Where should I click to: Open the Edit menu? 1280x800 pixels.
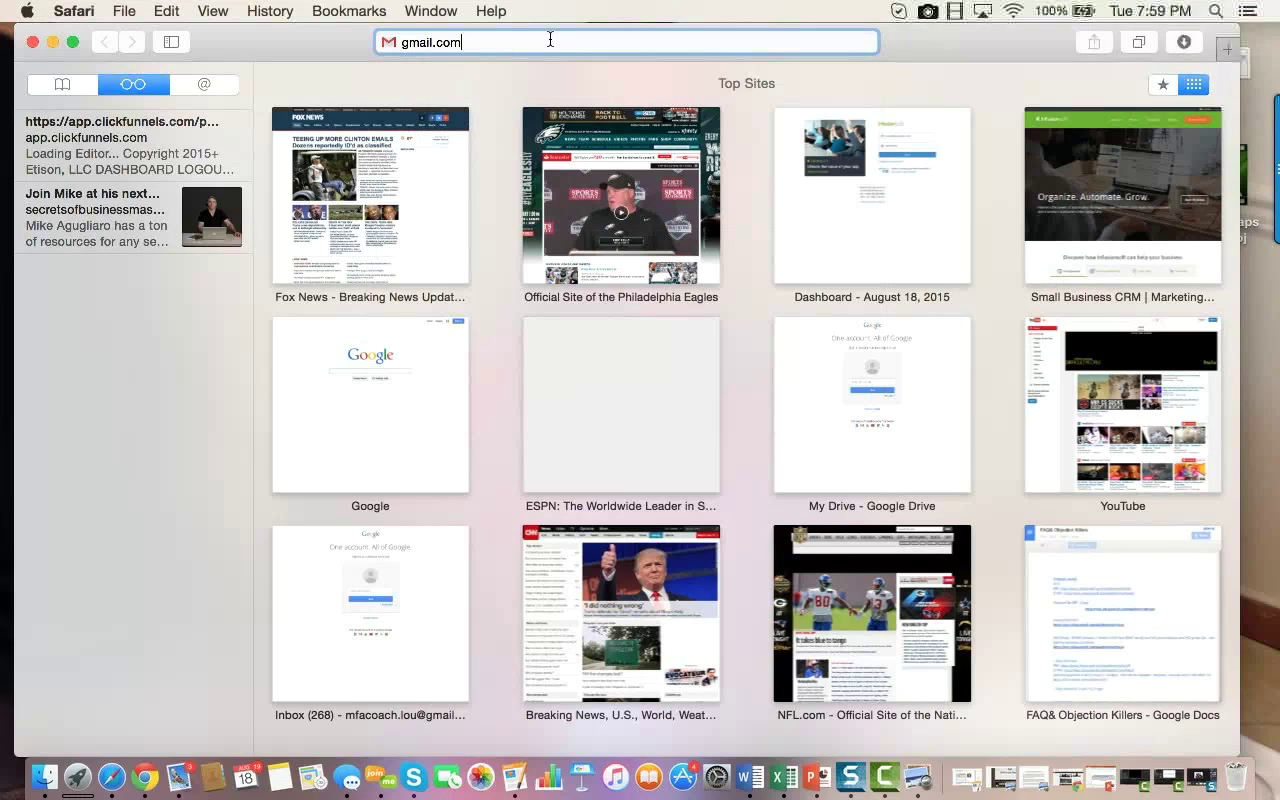pyautogui.click(x=166, y=11)
